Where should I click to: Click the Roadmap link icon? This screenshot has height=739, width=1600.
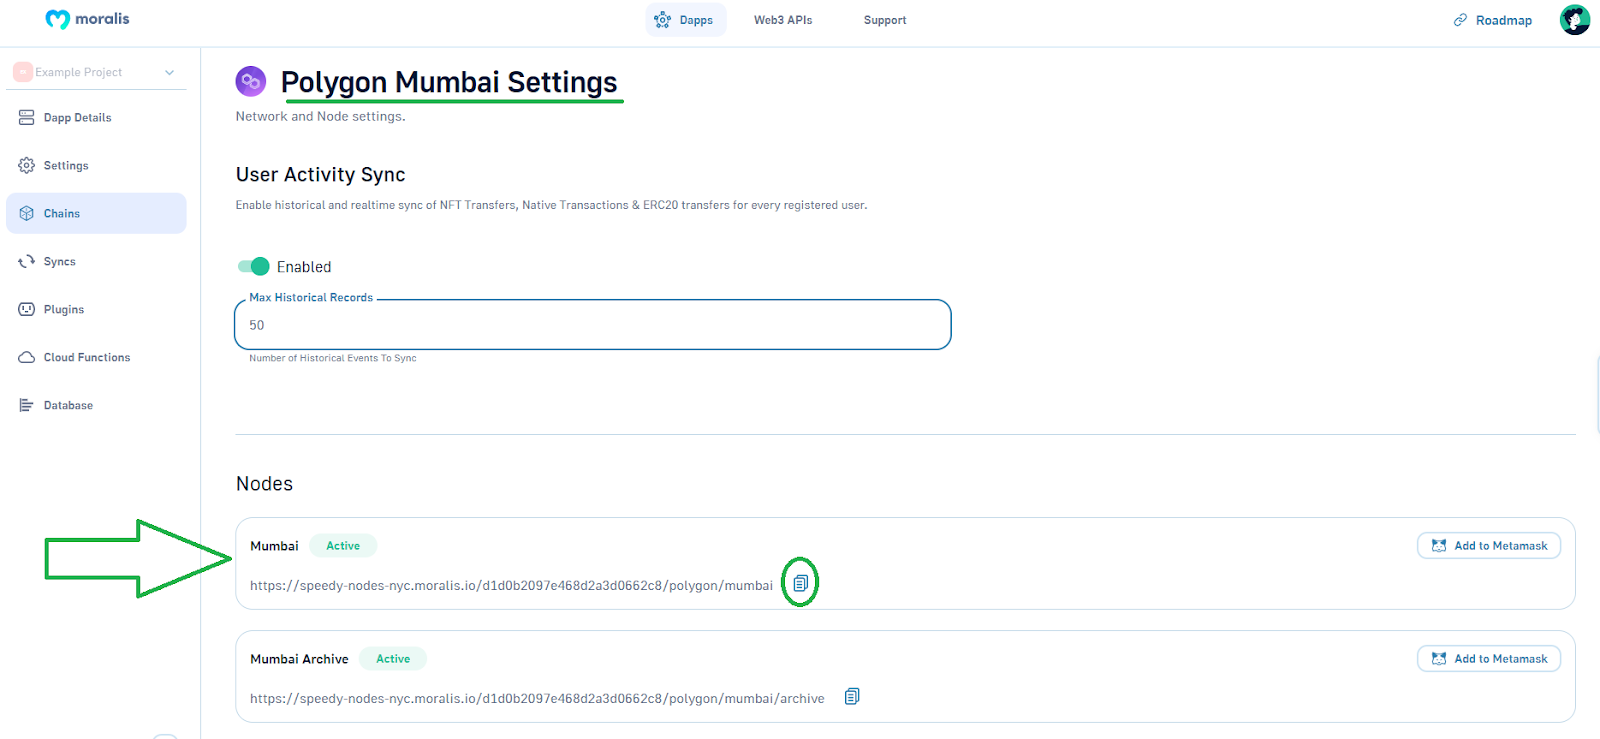point(1460,20)
